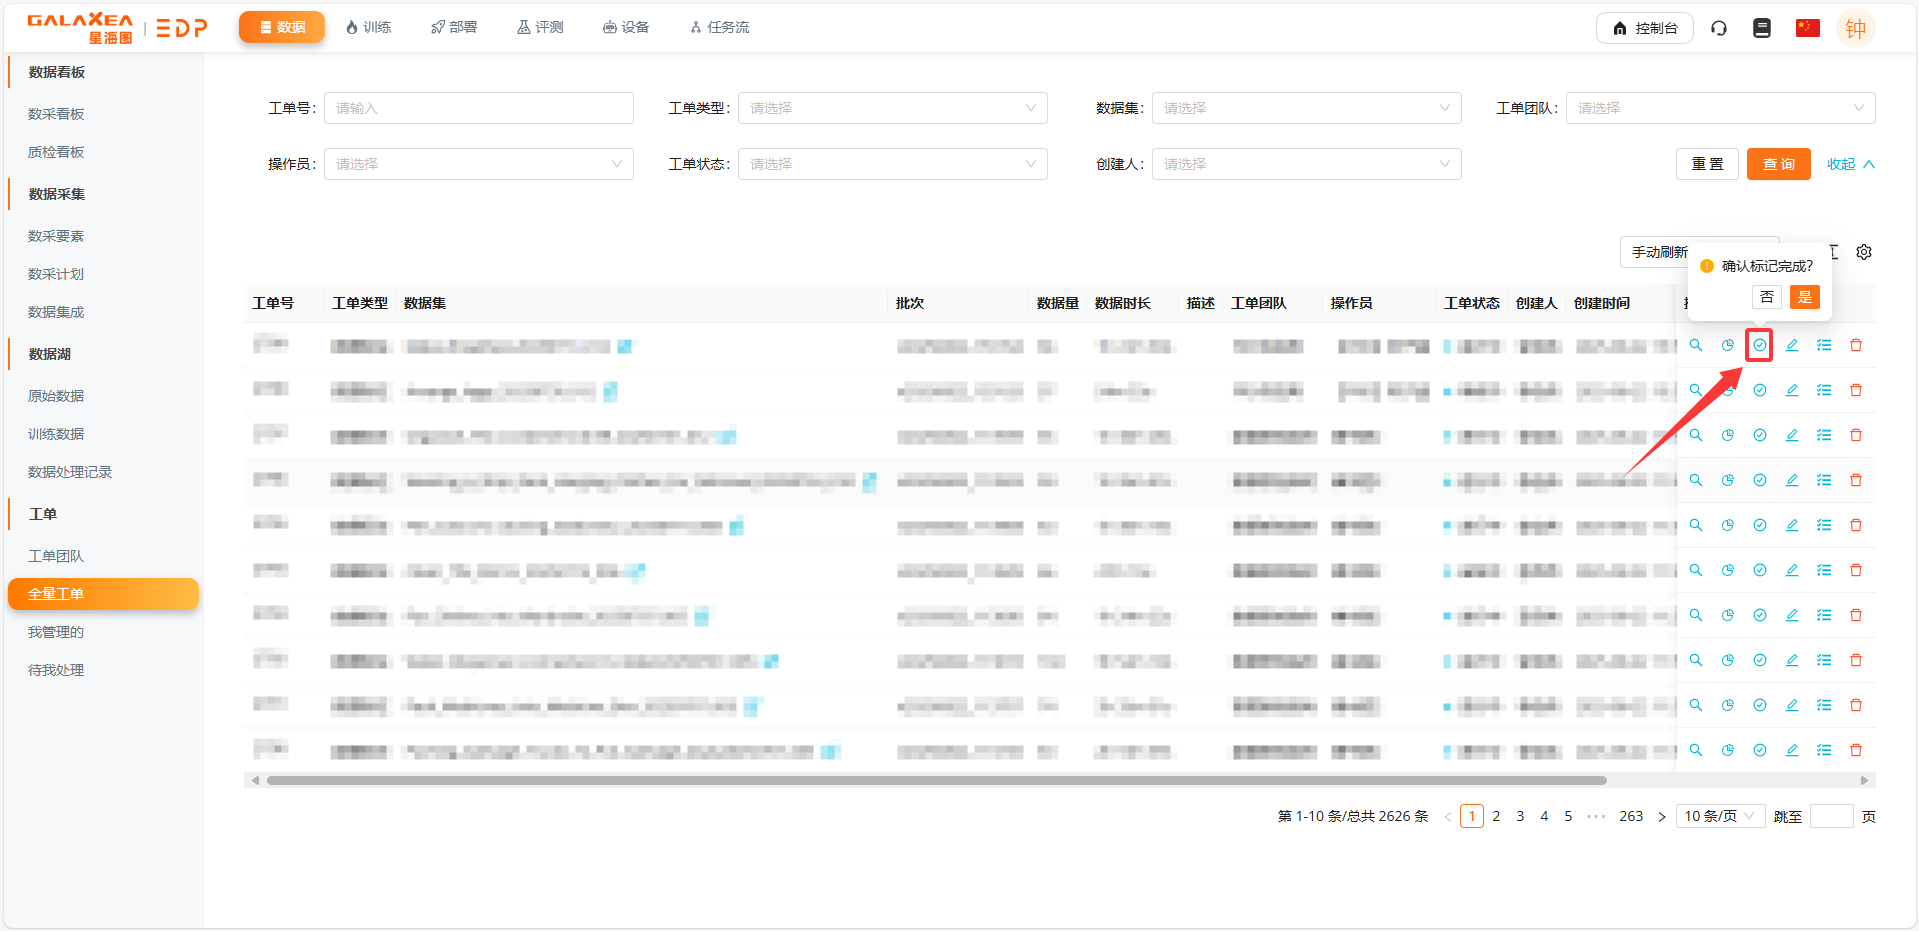The width and height of the screenshot is (1919, 931).
Task: Click pencil edit icon in second row
Action: point(1792,390)
